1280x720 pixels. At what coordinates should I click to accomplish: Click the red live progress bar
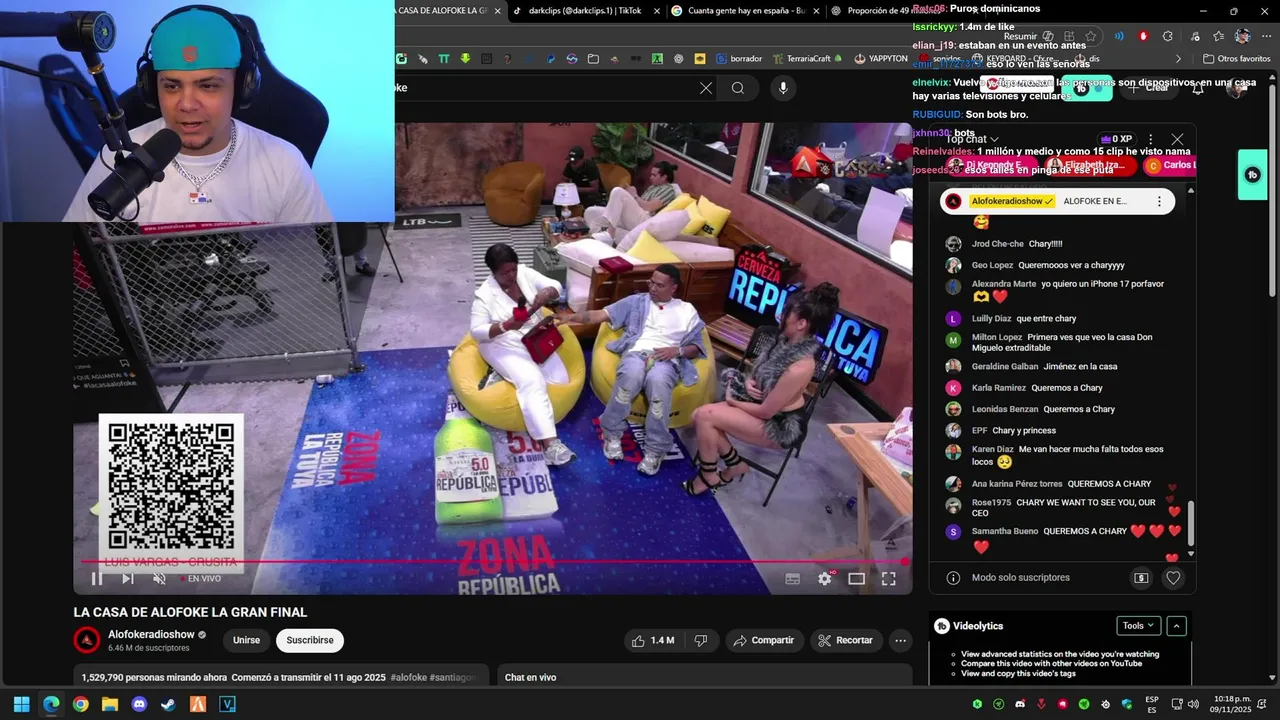point(492,562)
